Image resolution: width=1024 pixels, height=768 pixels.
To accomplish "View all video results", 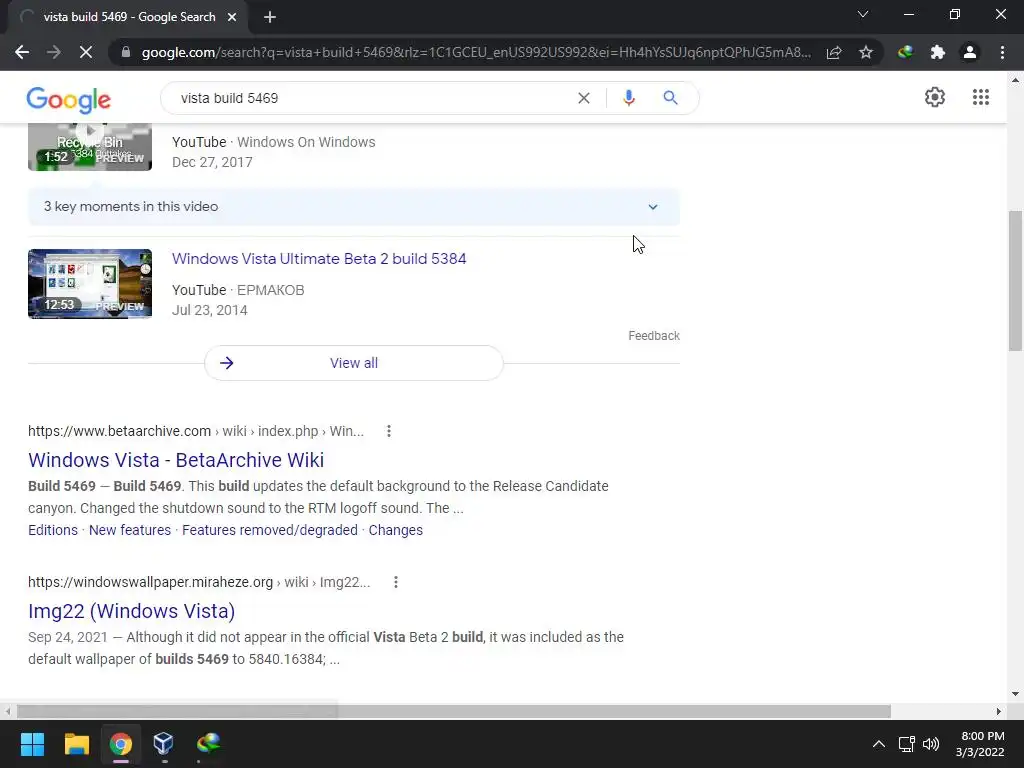I will coord(353,363).
